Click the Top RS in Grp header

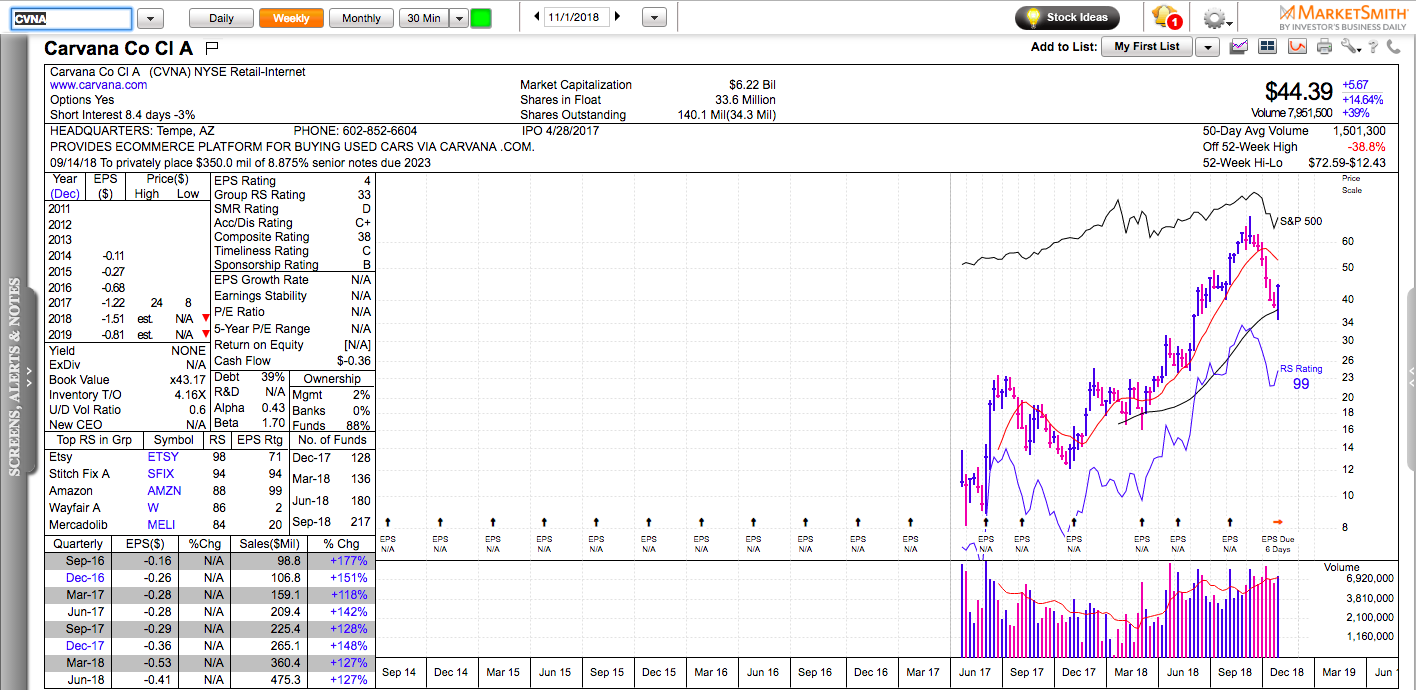95,440
